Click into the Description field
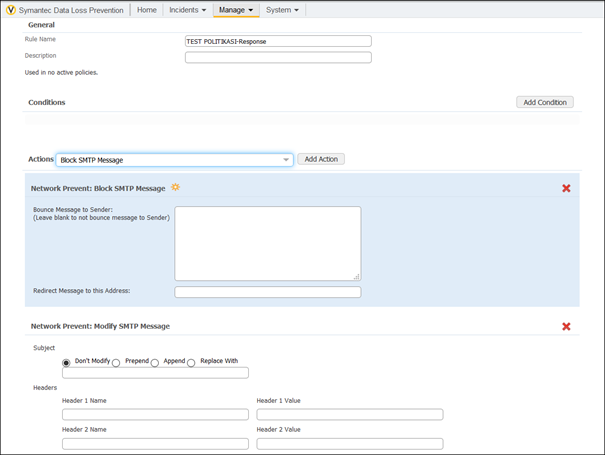Screen dimensions: 605x455 [x=278, y=58]
